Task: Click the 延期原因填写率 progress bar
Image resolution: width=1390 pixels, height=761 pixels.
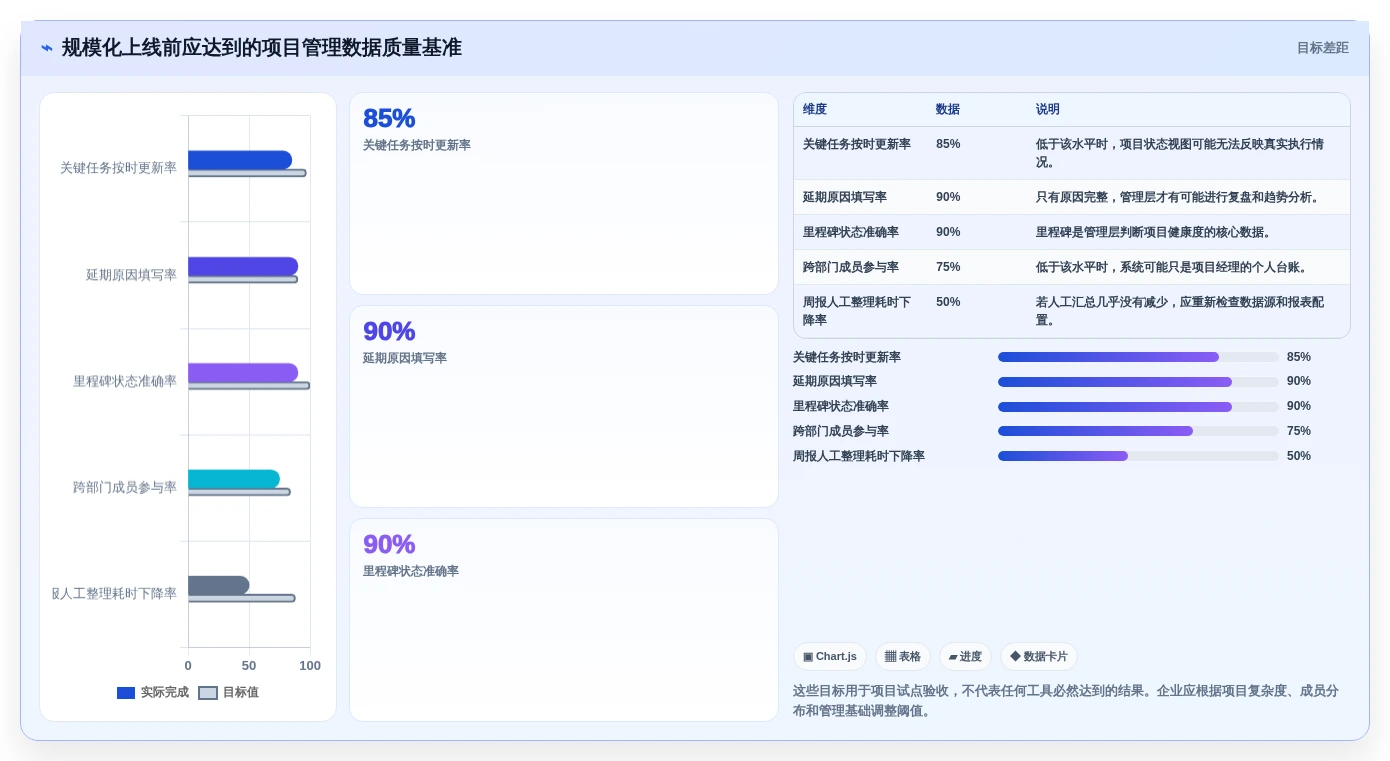Action: (1138, 382)
